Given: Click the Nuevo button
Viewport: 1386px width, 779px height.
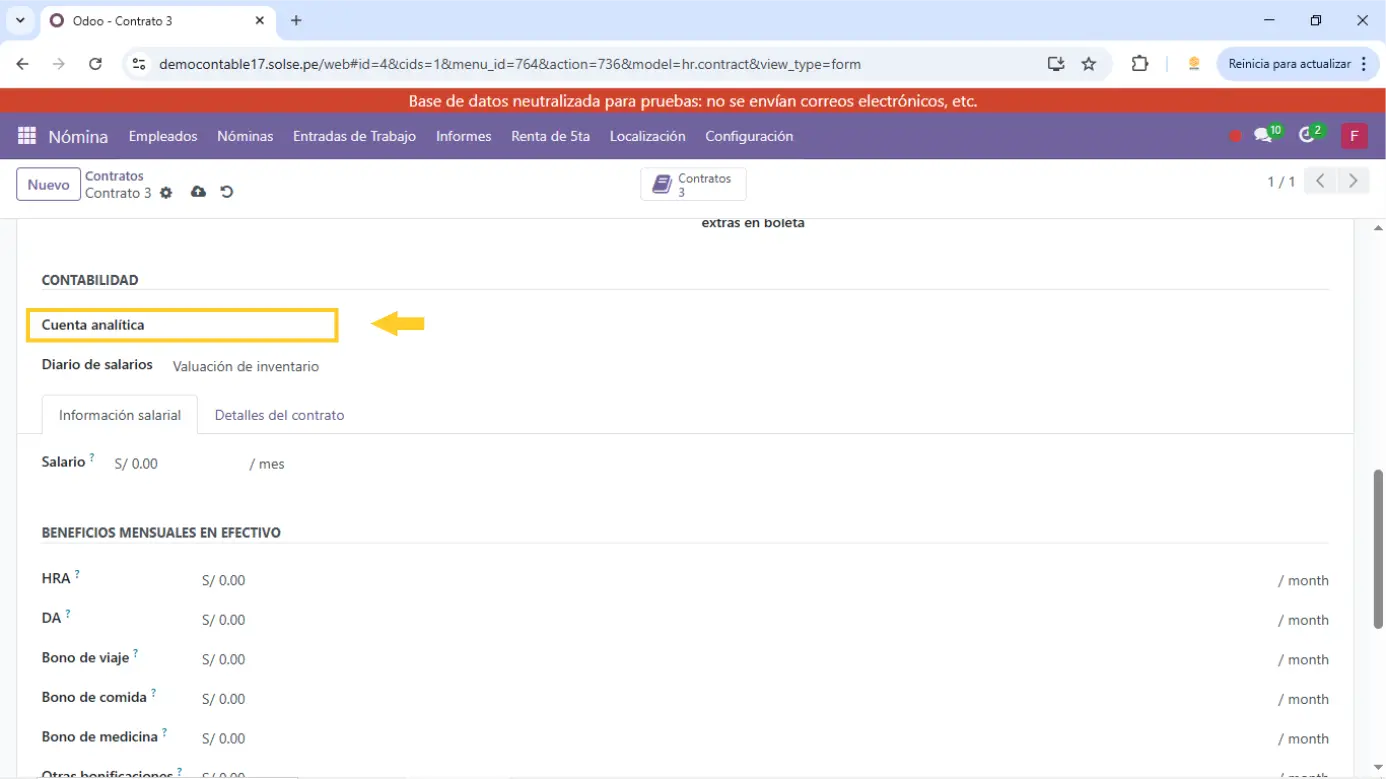Looking at the screenshot, I should click(48, 185).
